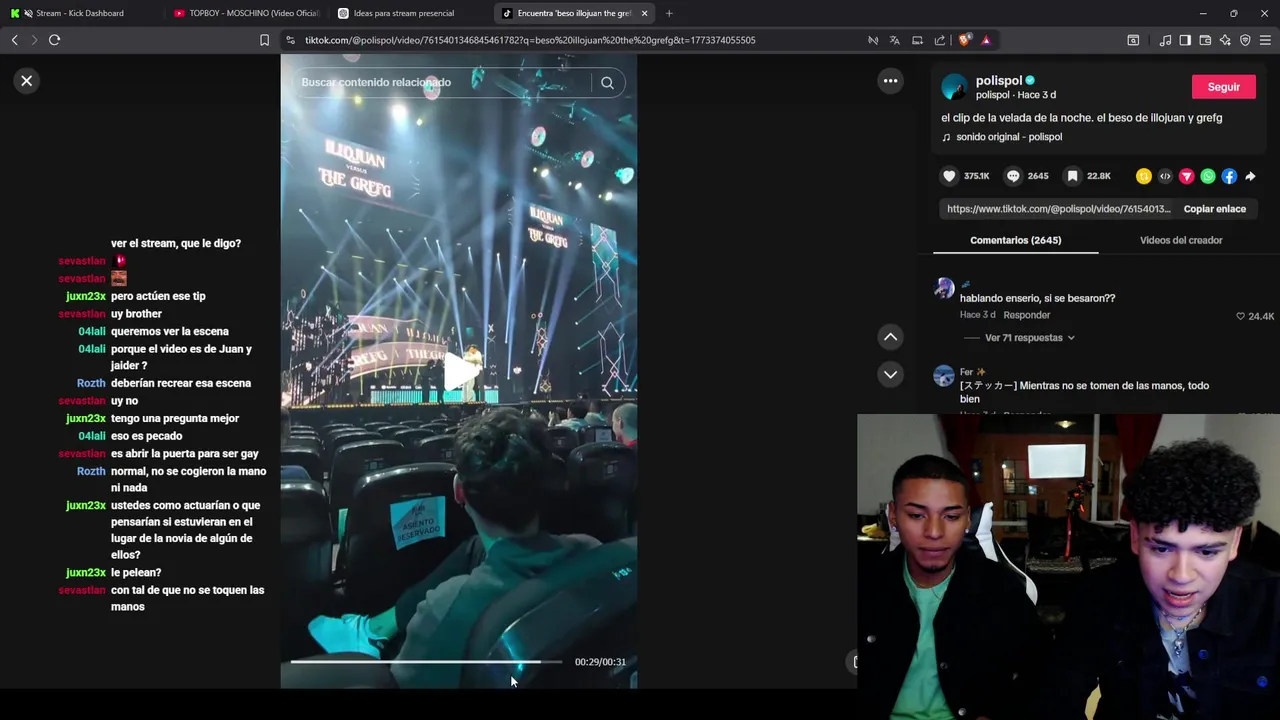Share the video on WhatsApp

tap(1208, 176)
